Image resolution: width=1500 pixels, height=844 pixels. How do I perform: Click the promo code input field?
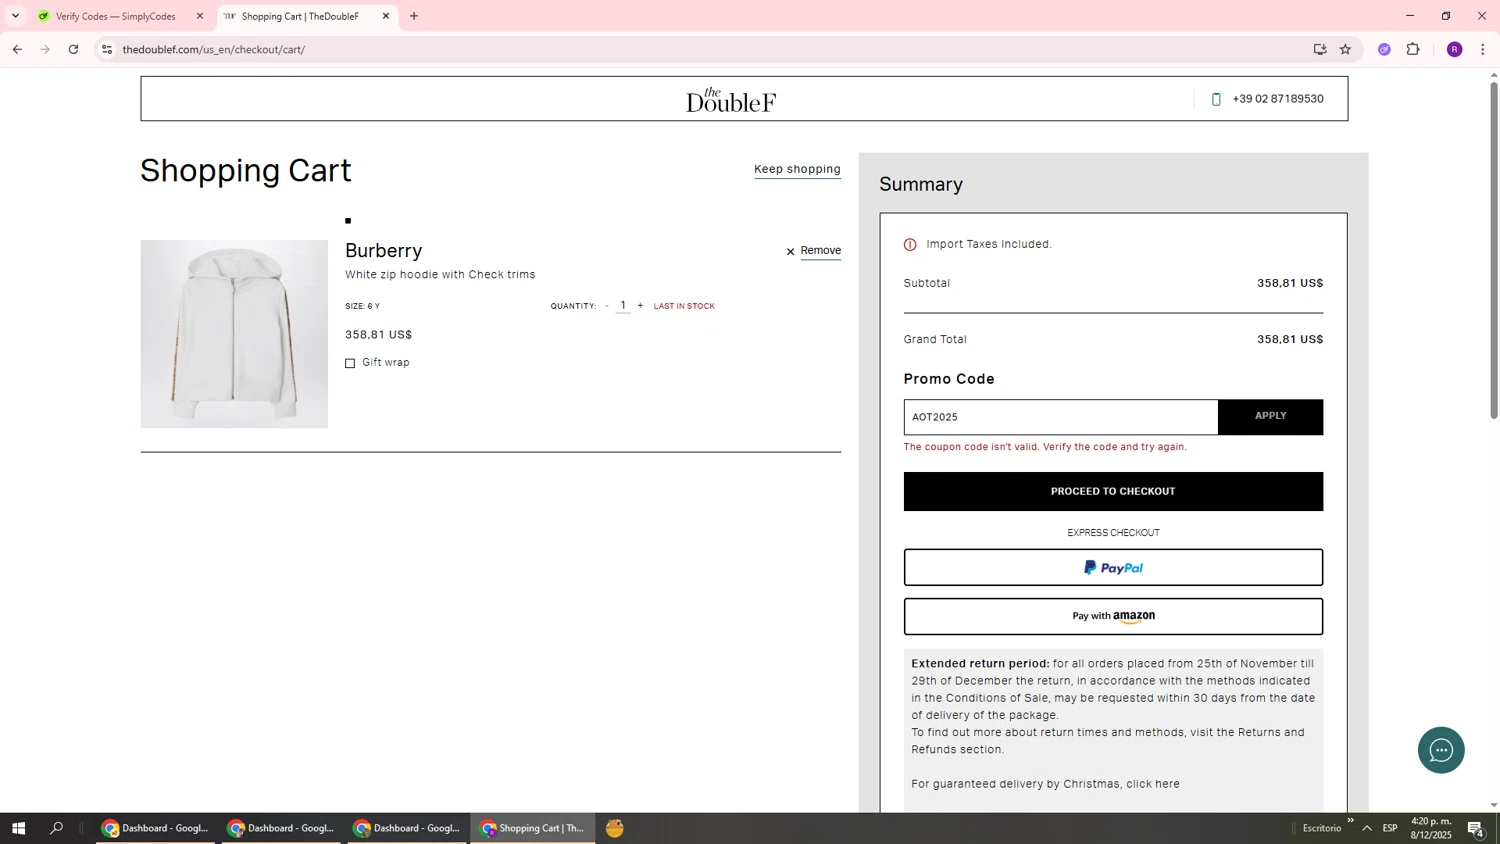(1061, 417)
